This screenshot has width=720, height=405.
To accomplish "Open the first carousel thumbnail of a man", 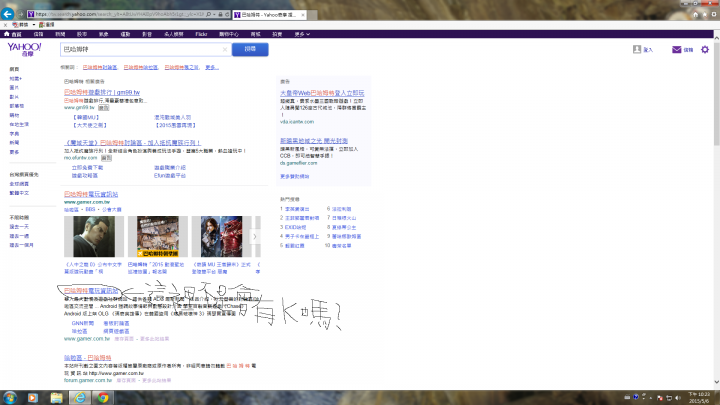I will tap(94, 236).
